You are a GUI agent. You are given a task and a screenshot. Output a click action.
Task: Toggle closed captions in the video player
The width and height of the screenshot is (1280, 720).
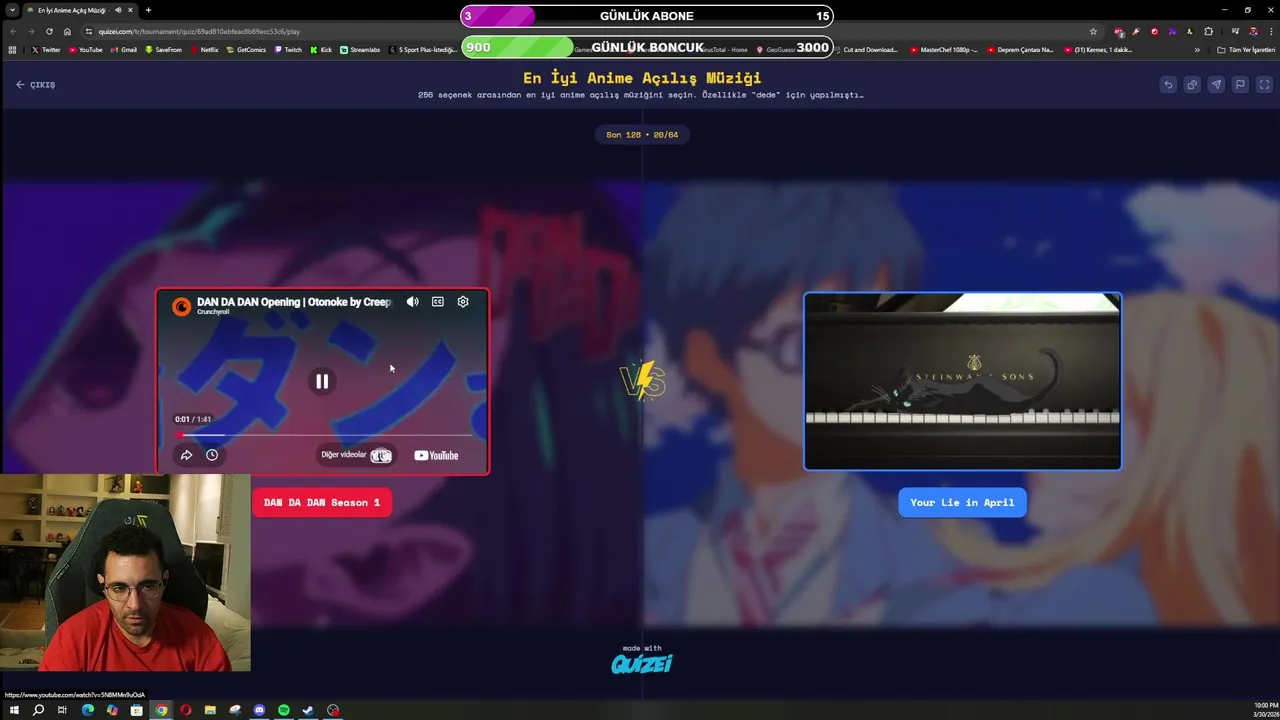point(437,302)
